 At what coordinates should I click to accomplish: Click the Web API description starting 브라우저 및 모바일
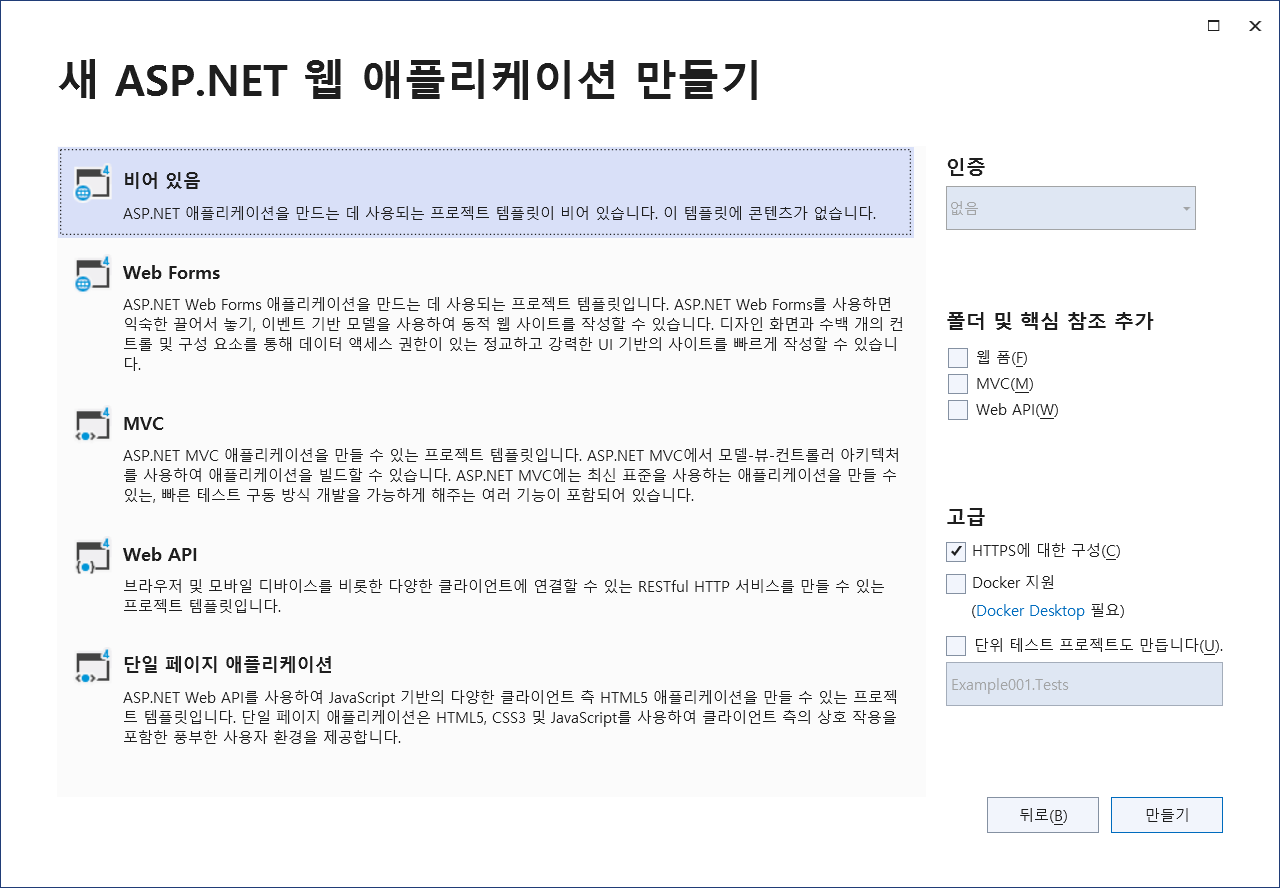(504, 596)
